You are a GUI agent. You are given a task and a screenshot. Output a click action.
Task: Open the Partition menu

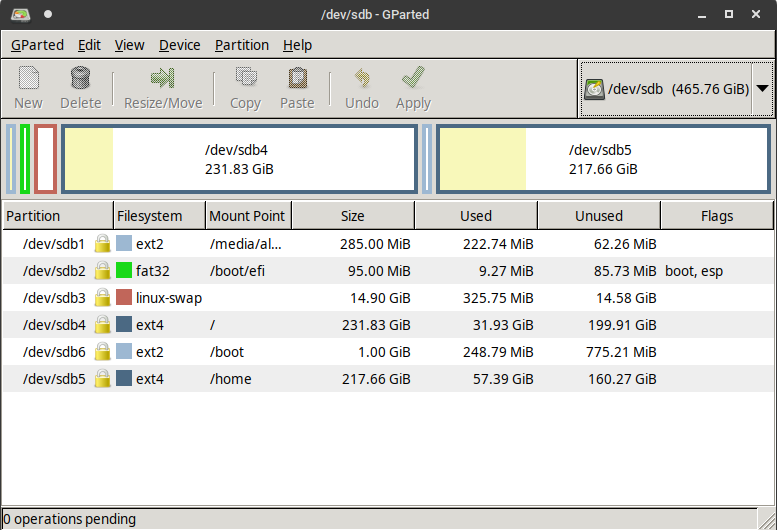point(242,45)
